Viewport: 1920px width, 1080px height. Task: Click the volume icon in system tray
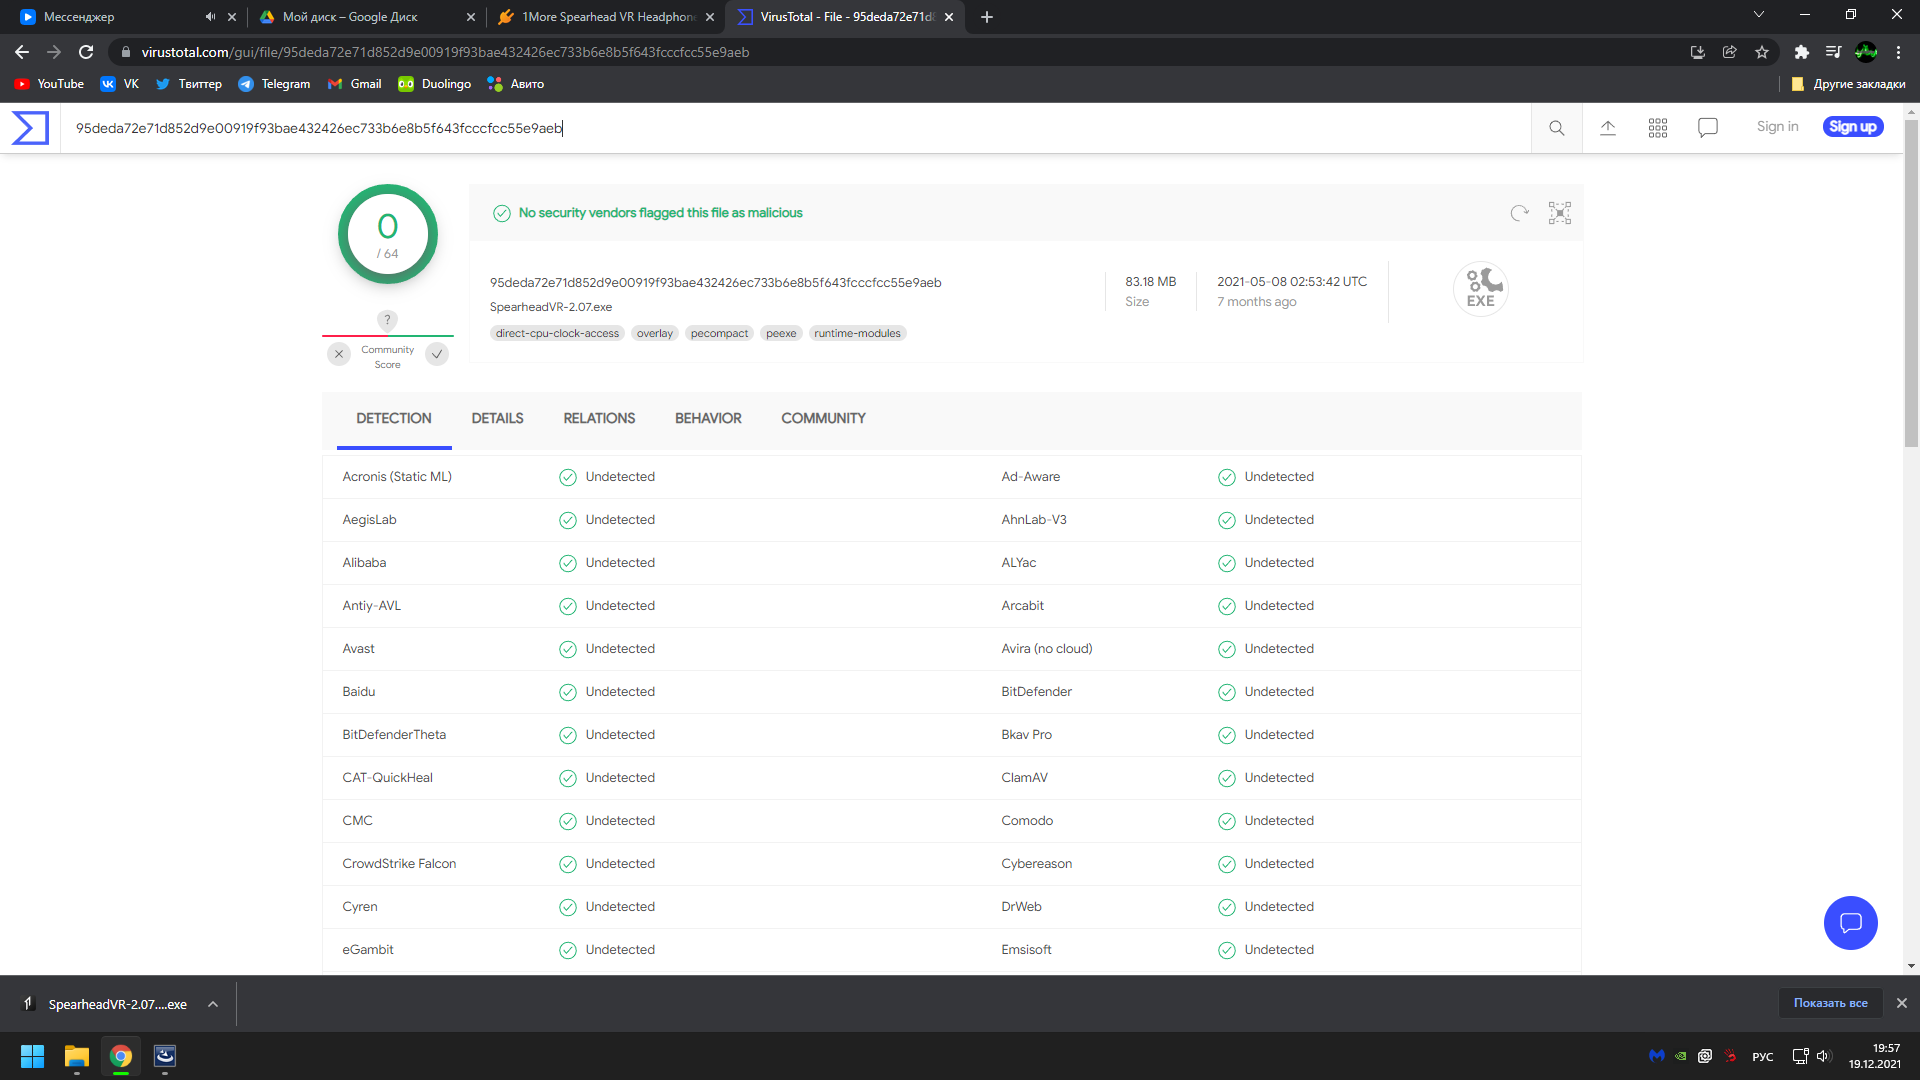[1823, 1056]
